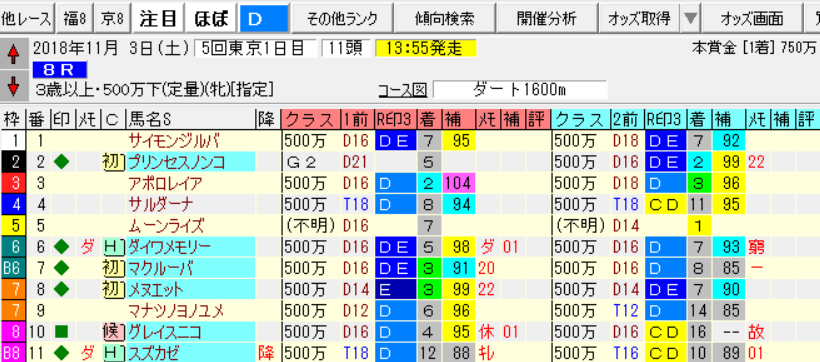The image size is (820, 362).
Task: Click the オッズ取得 button
Action: coord(639,18)
